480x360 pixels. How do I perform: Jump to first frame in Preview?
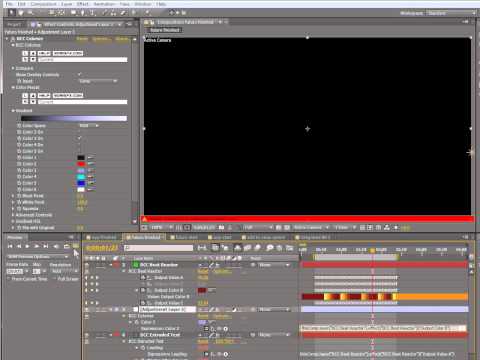click(10, 246)
